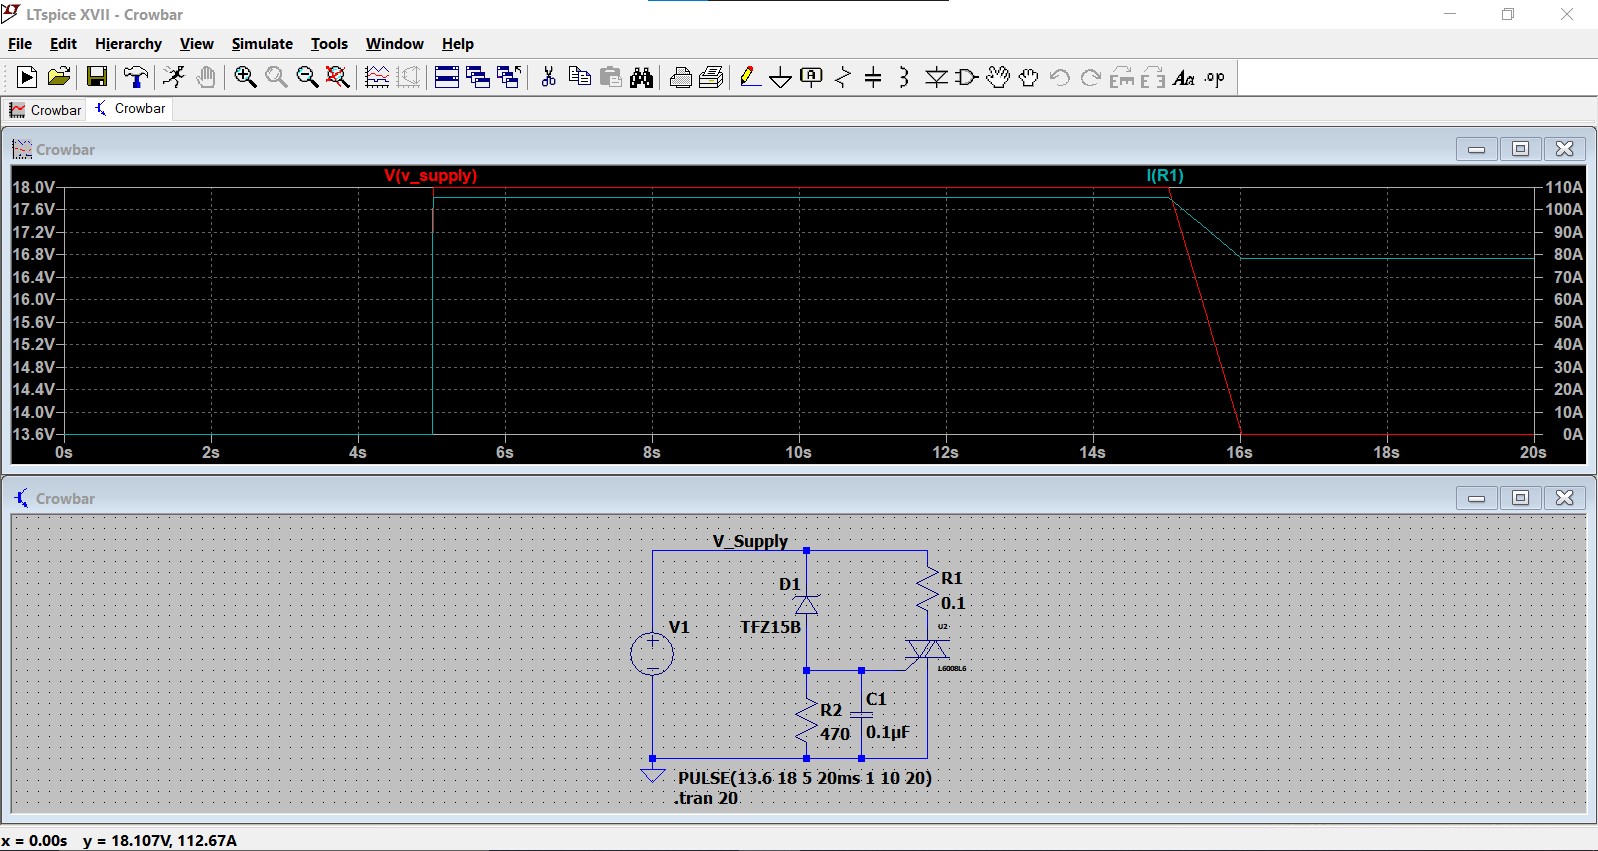Select the Move hand tool
Image resolution: width=1598 pixels, height=851 pixels.
click(998, 77)
